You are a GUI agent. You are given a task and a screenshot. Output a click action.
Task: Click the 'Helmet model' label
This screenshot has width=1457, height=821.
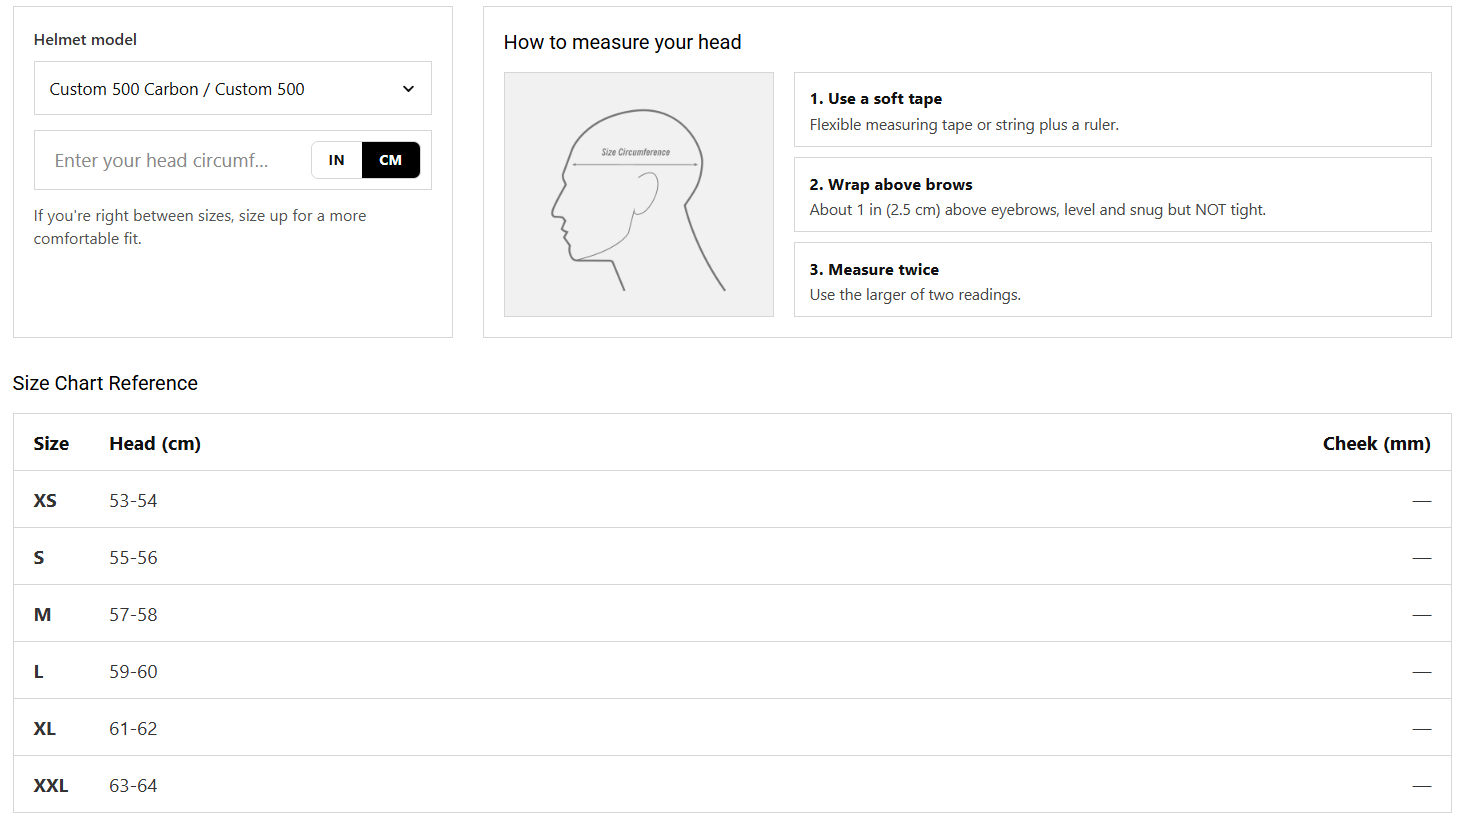[x=85, y=39]
